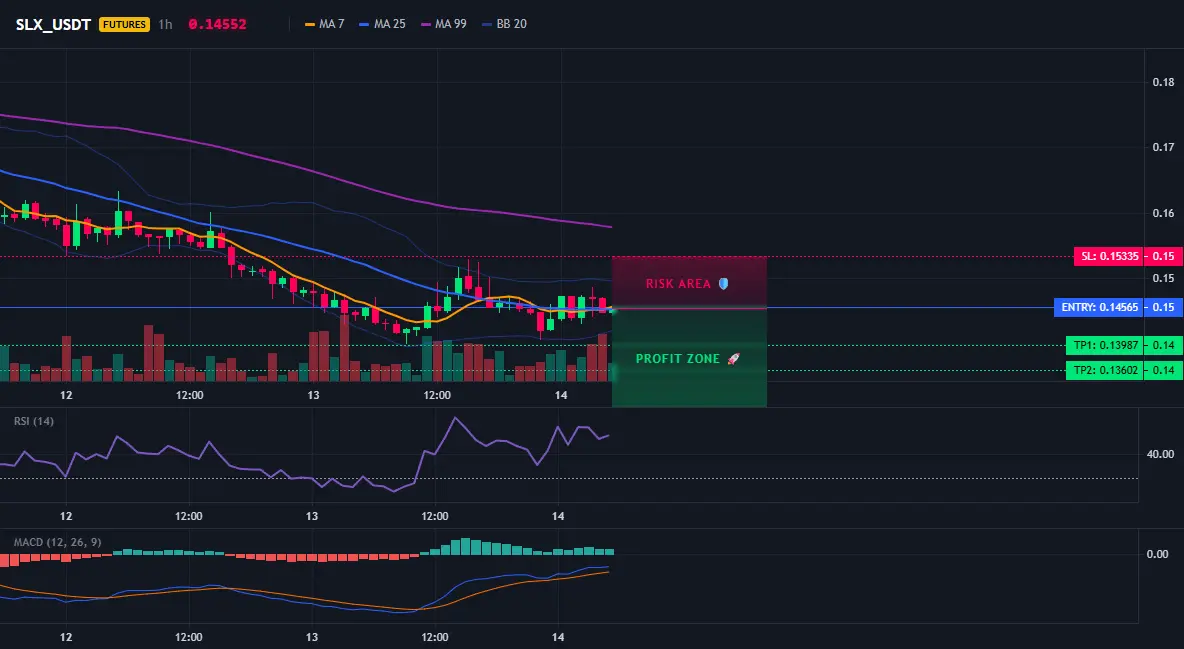Toggle the BB 20 legend entry
The height and width of the screenshot is (649, 1184).
(x=505, y=24)
